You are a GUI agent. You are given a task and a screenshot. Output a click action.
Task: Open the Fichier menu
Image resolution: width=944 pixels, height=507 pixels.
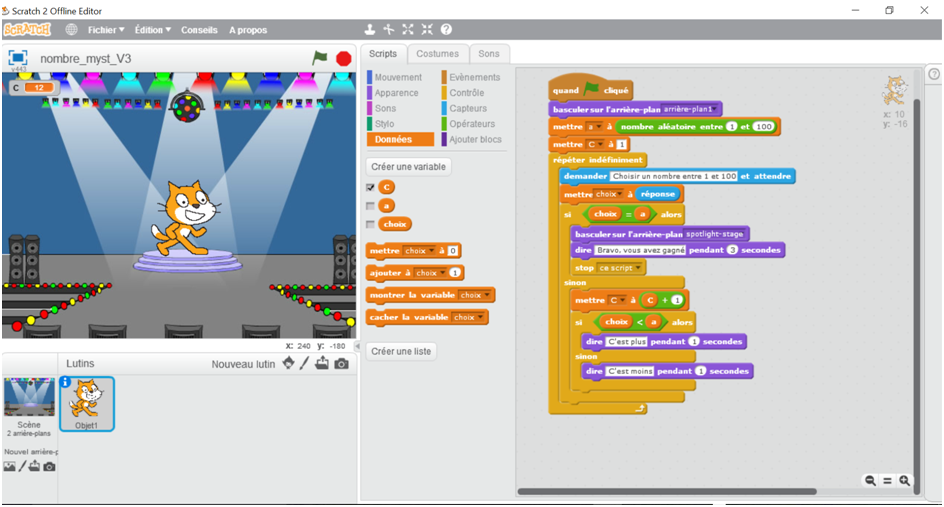[106, 30]
